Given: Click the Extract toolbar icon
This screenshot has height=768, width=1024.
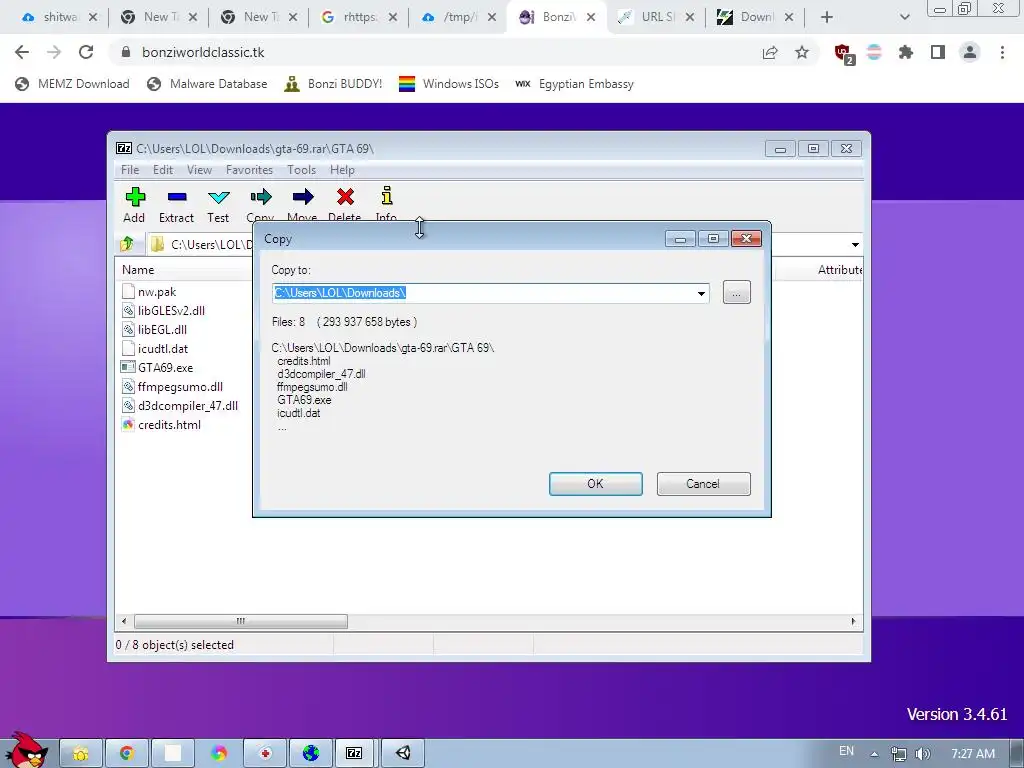Looking at the screenshot, I should (176, 204).
